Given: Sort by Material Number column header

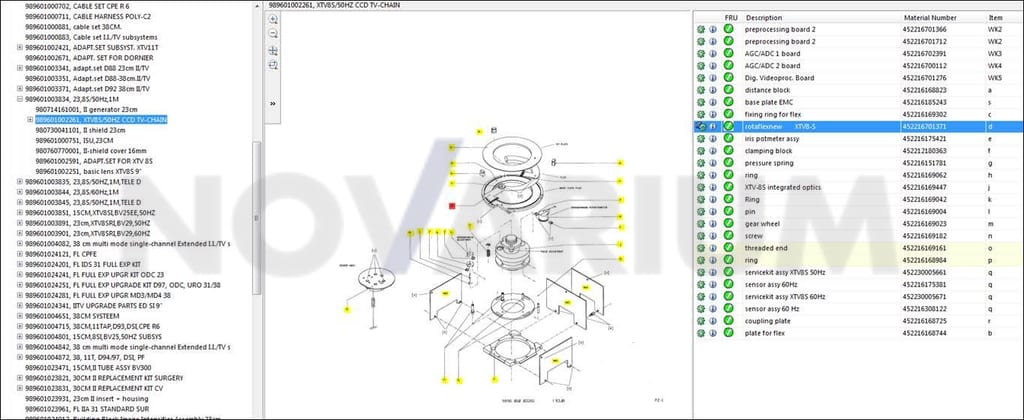Looking at the screenshot, I should pos(925,18).
